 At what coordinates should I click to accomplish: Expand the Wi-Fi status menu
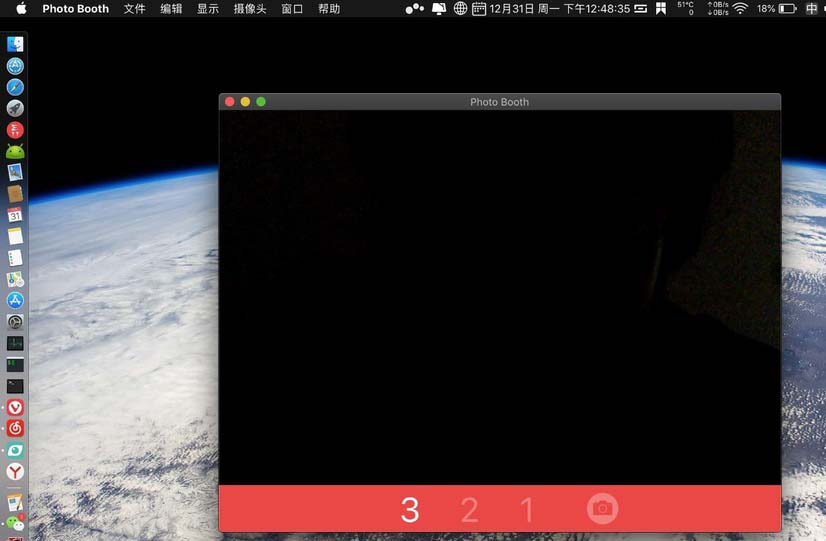pos(740,9)
